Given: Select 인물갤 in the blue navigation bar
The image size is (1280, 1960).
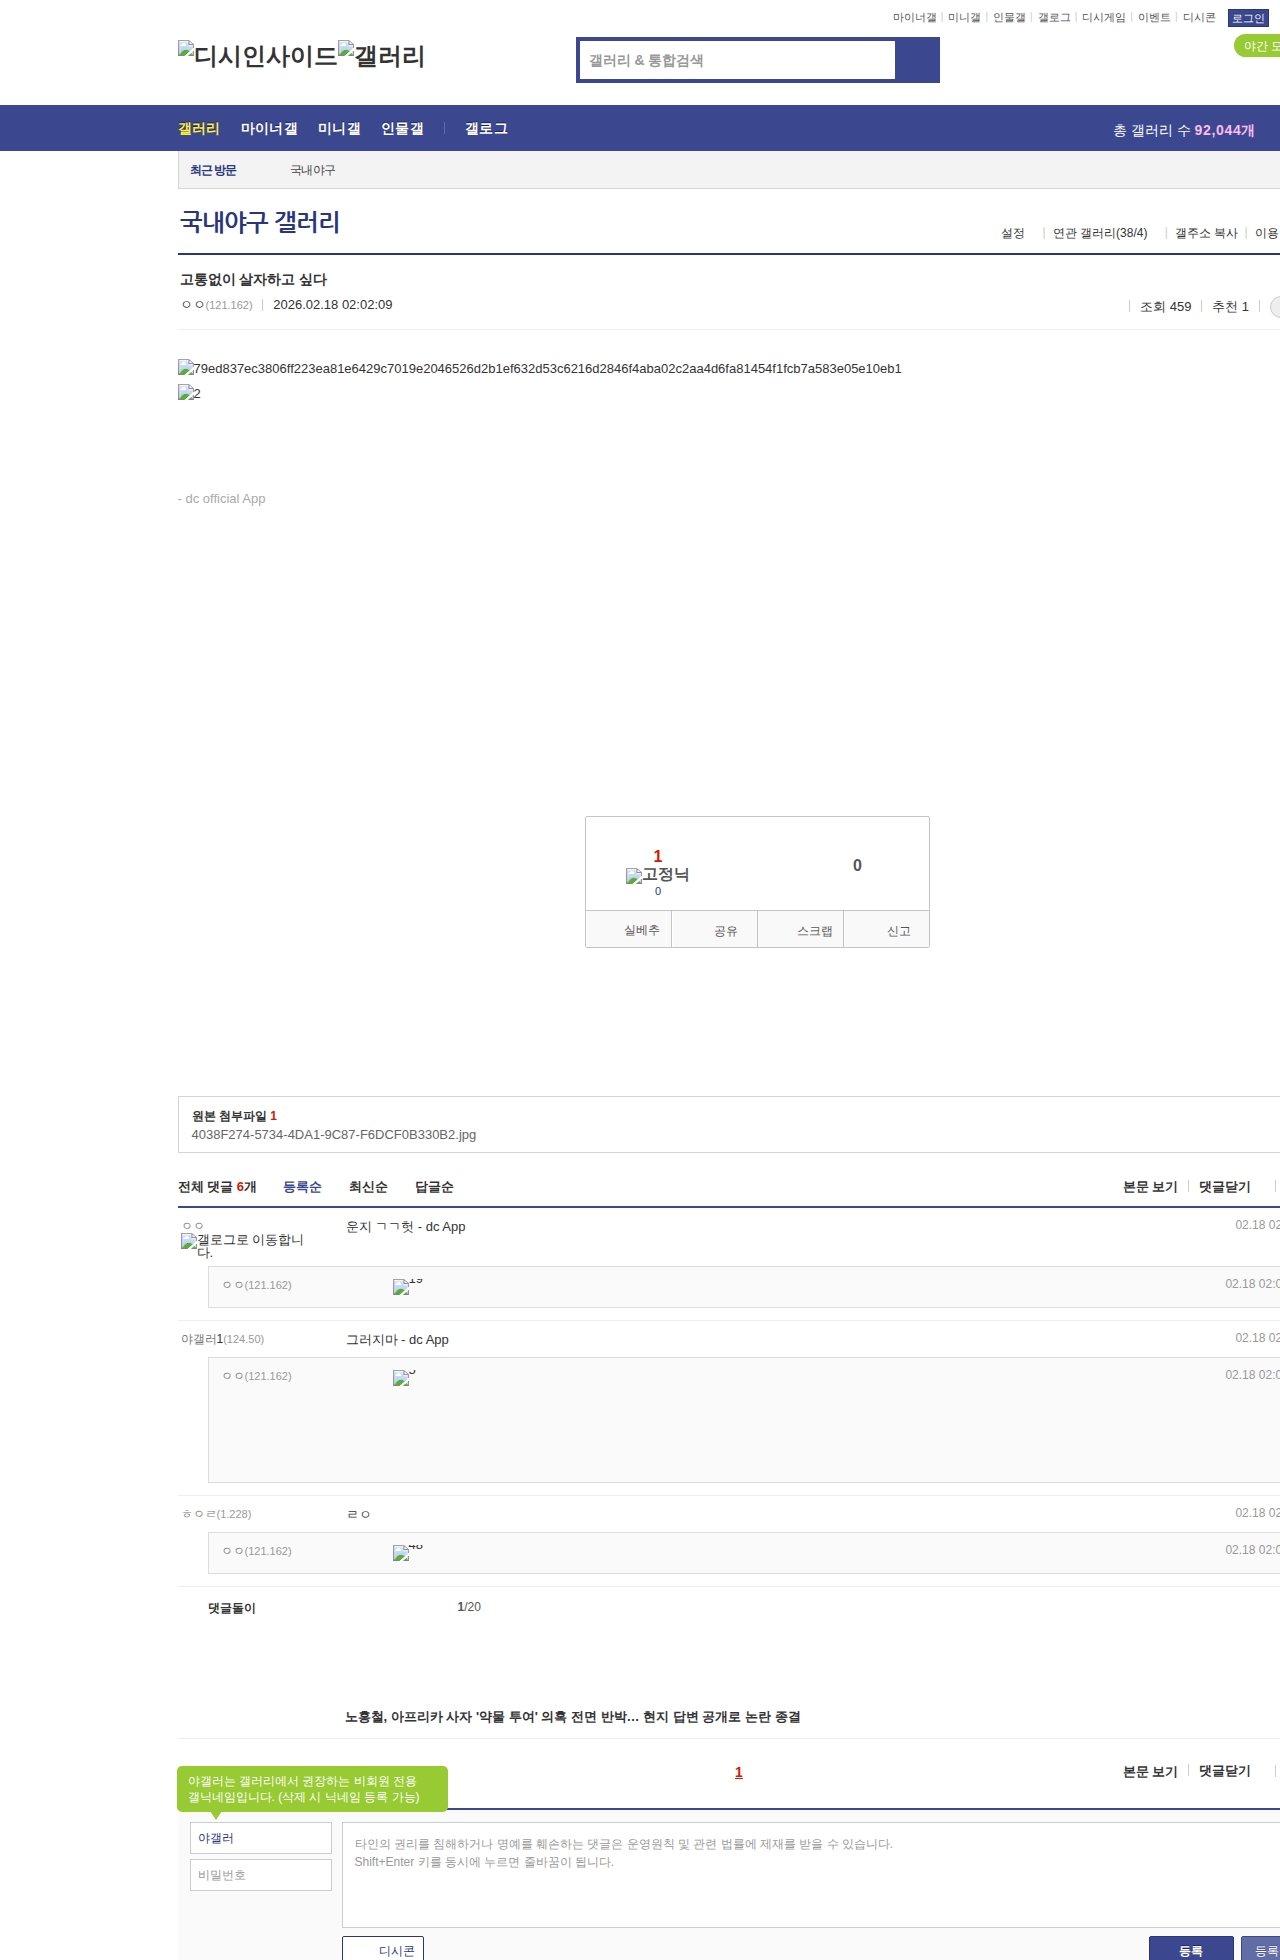Looking at the screenshot, I should [x=402, y=129].
